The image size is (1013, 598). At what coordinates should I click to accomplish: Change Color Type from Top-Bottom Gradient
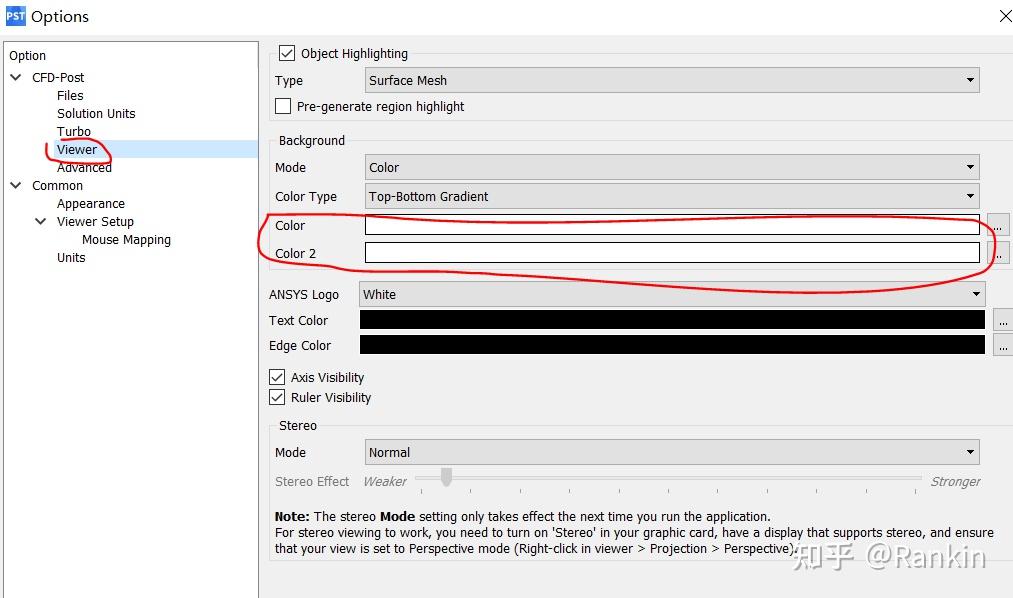pos(968,196)
